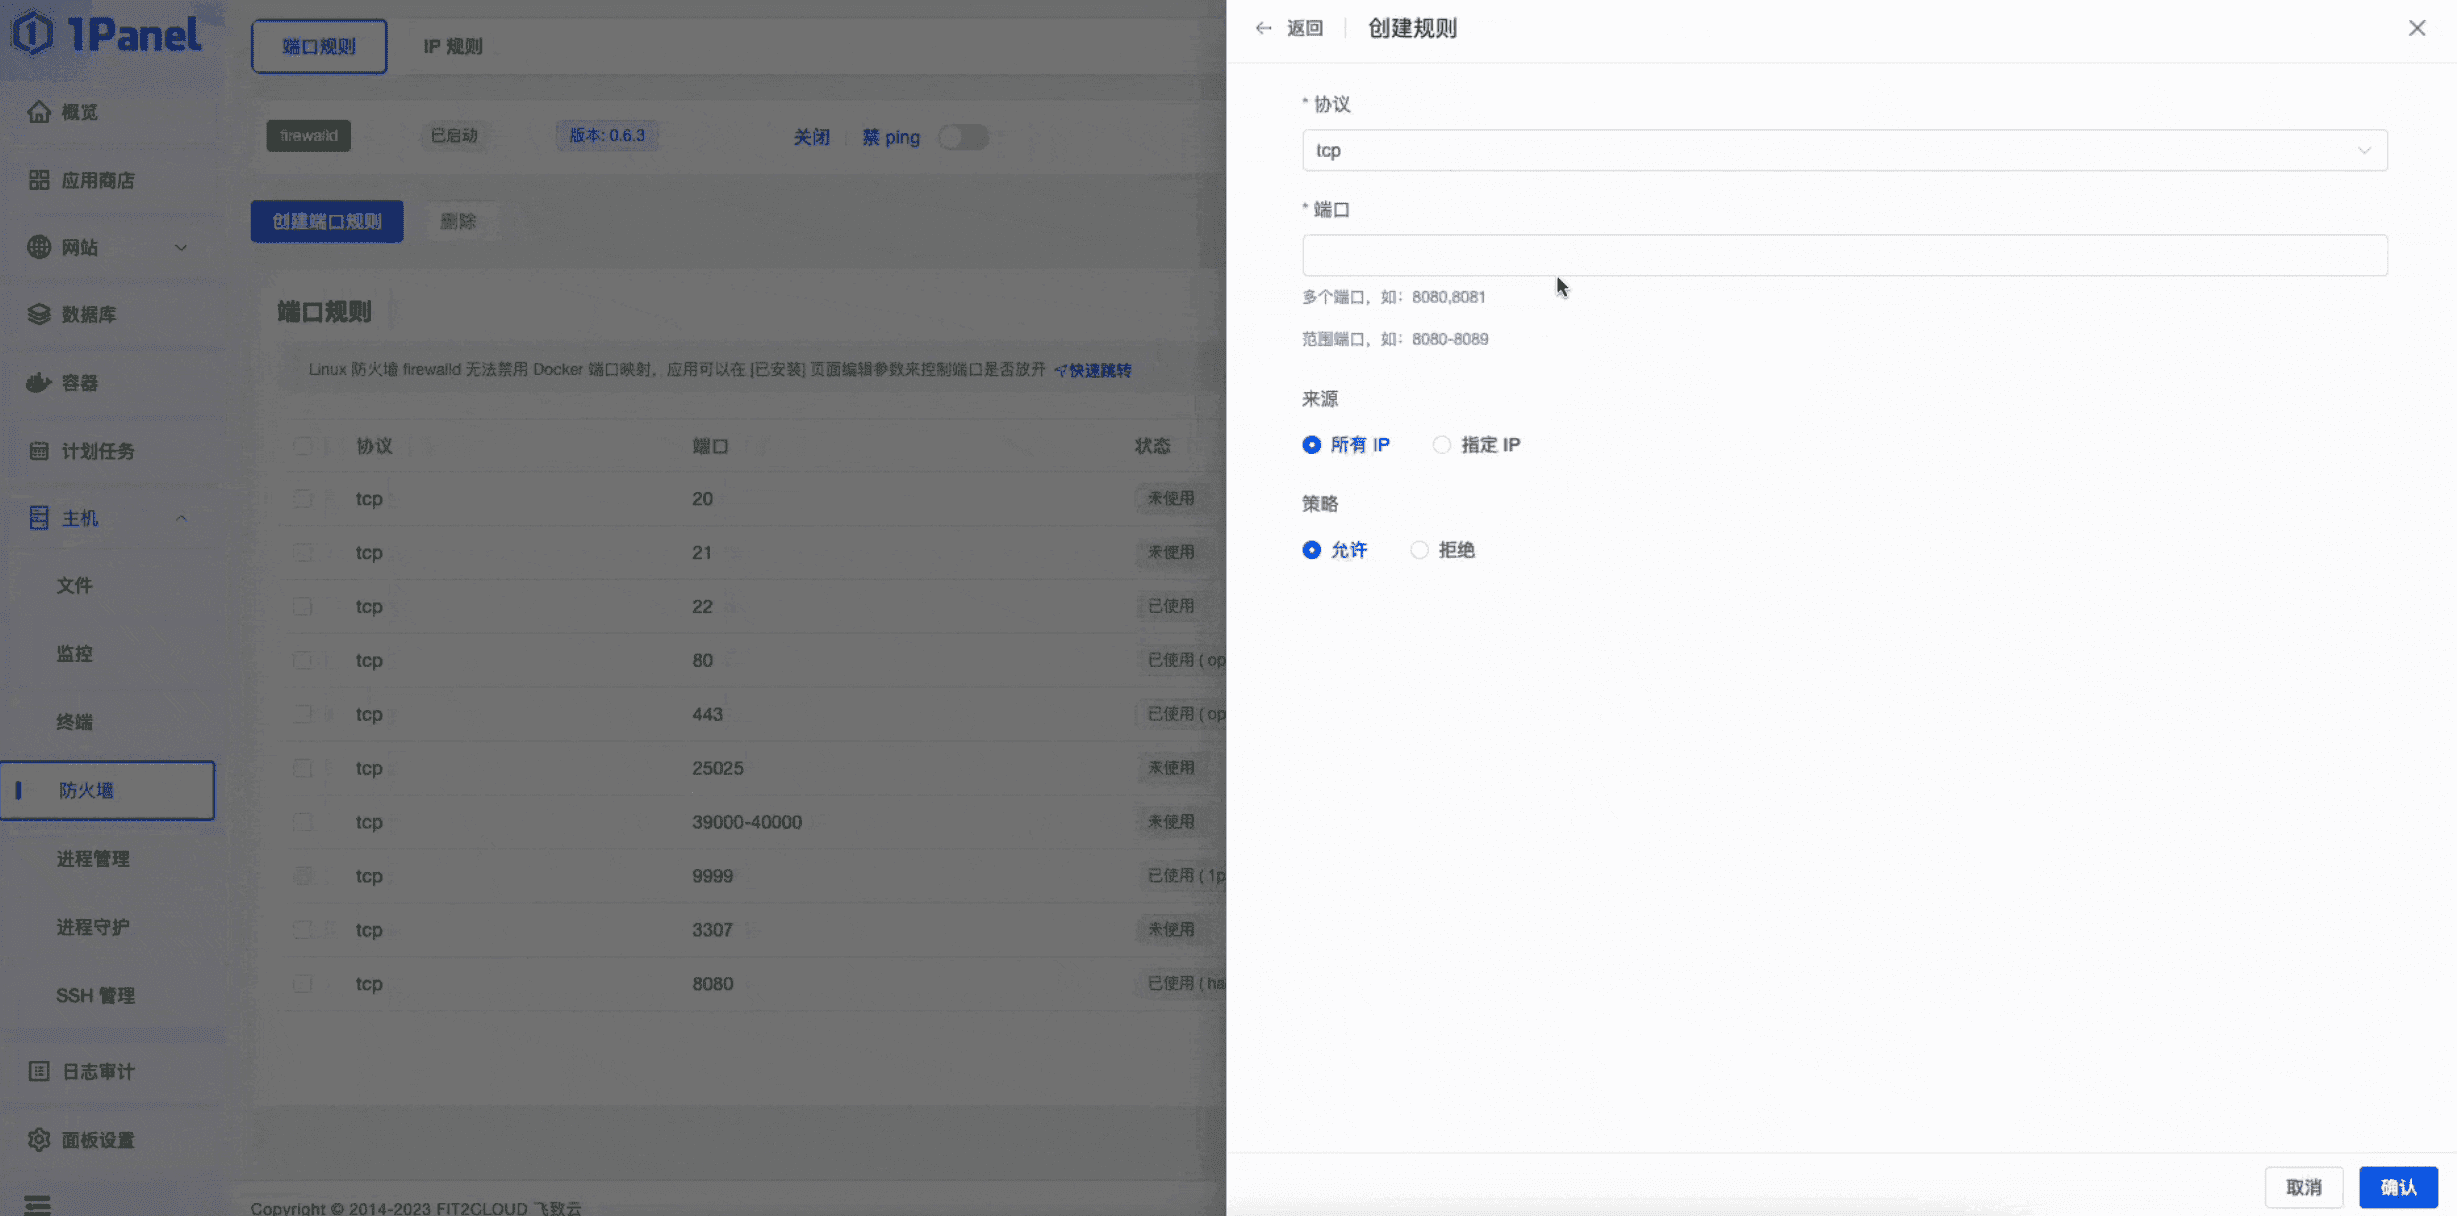Click the back arrow in the drawer
Screen dimensions: 2457x1216
click(1263, 28)
